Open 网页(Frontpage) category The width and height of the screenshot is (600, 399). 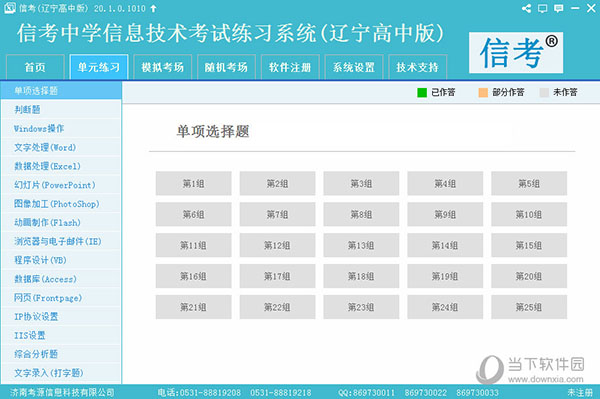coord(61,298)
